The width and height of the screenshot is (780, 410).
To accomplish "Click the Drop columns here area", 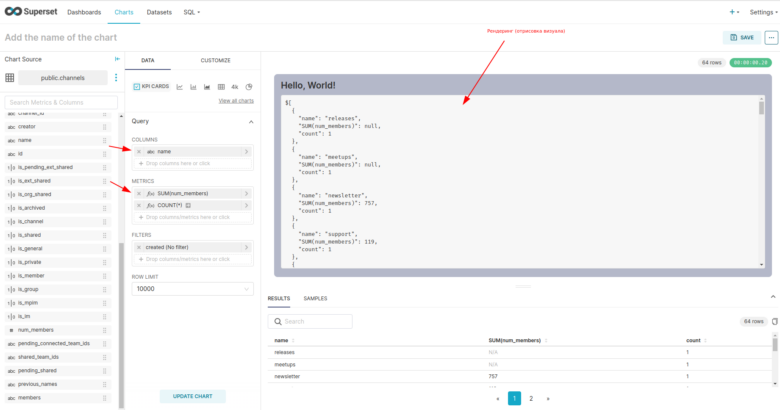I will coord(193,164).
